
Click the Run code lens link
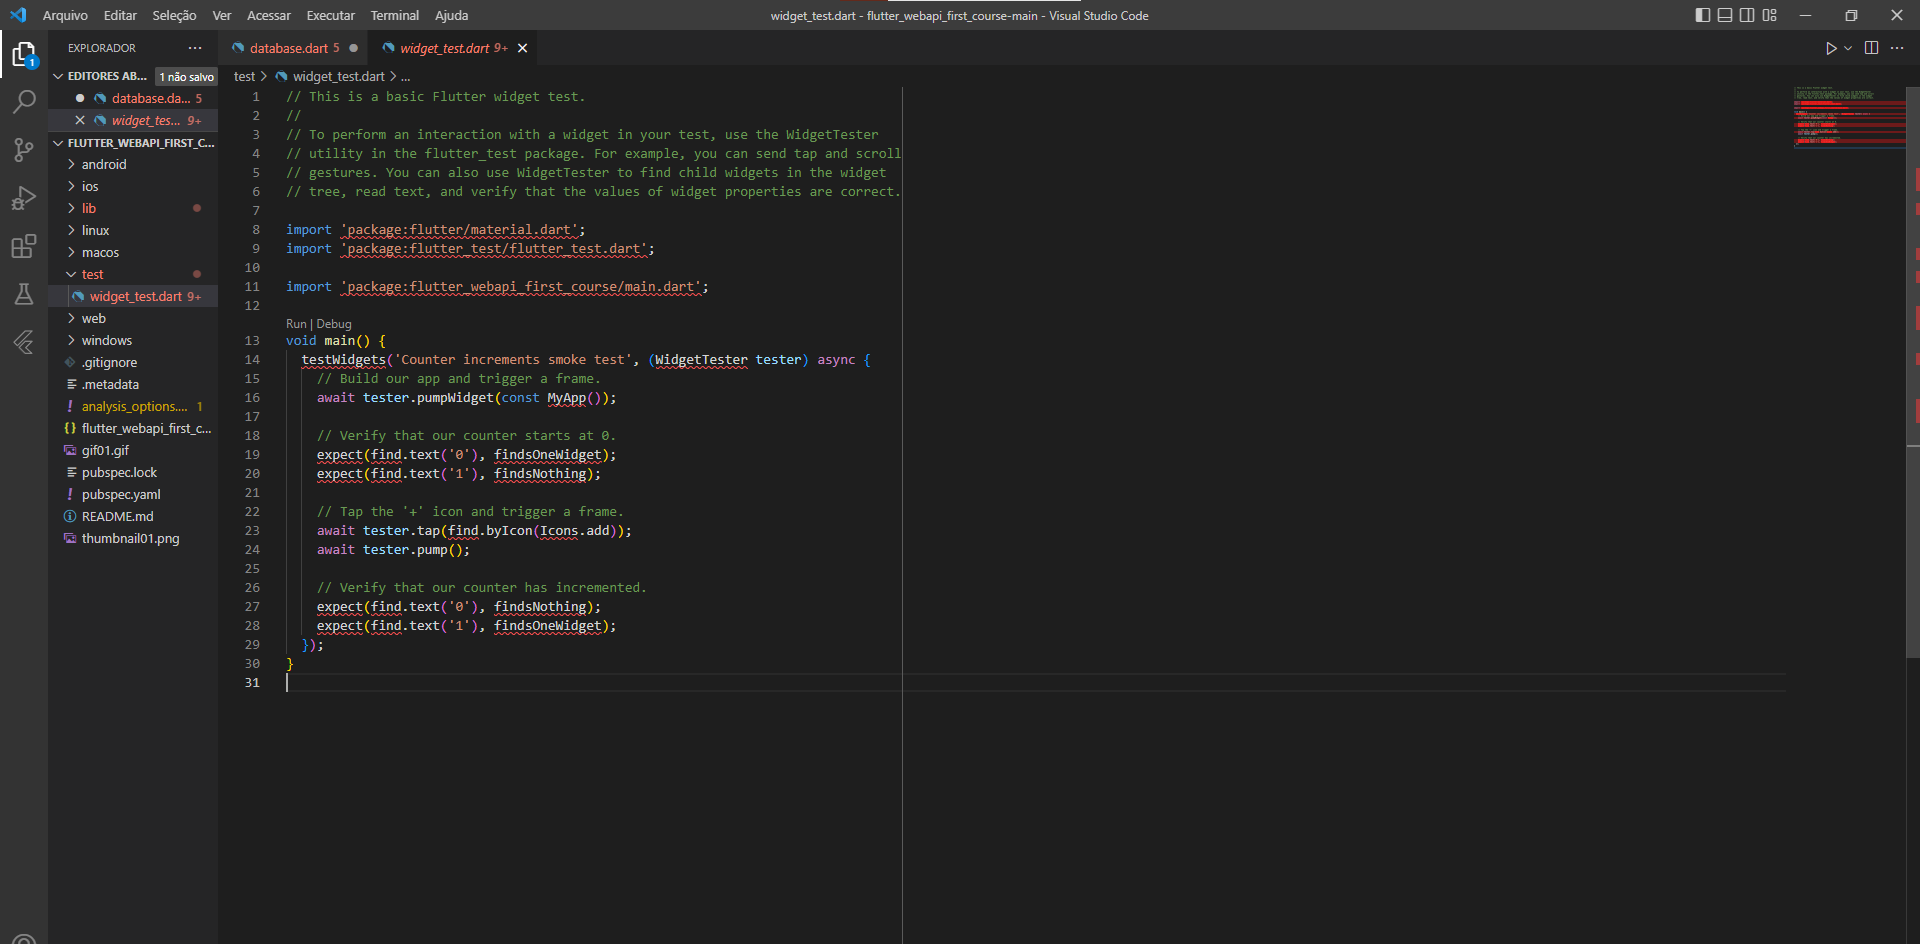[x=296, y=324]
